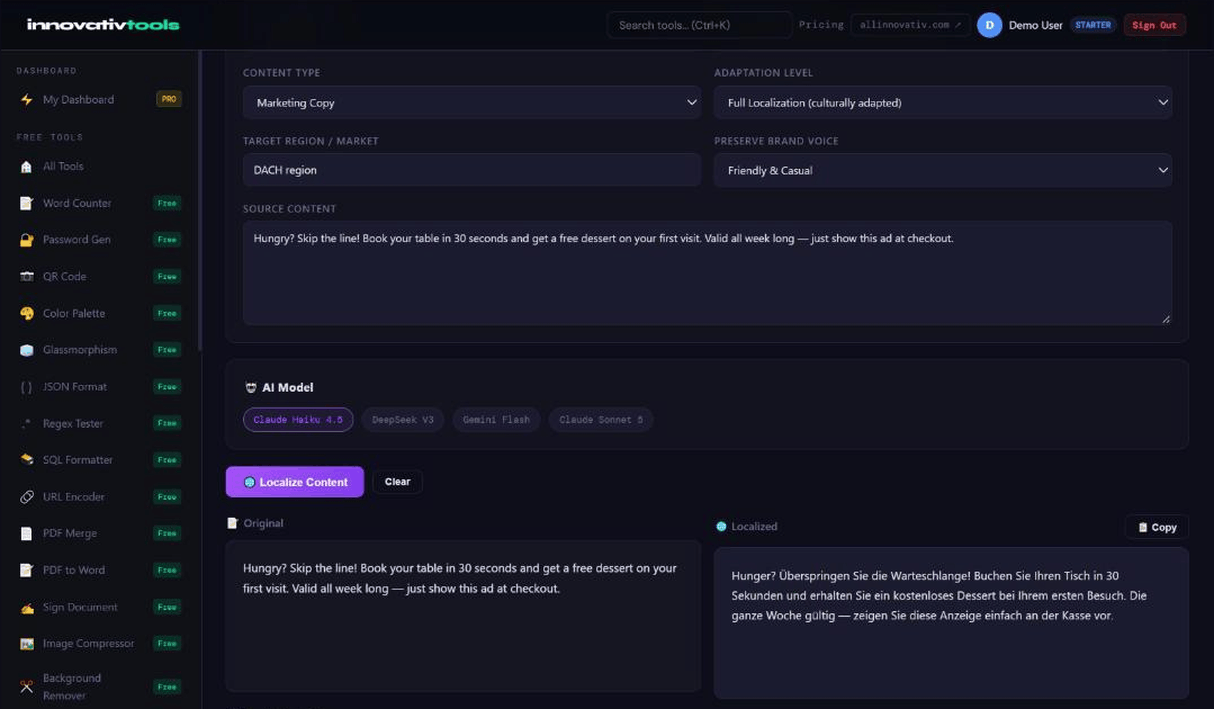The width and height of the screenshot is (1214, 709).
Task: Open the Word Counter tool
Action: [x=100, y=203]
